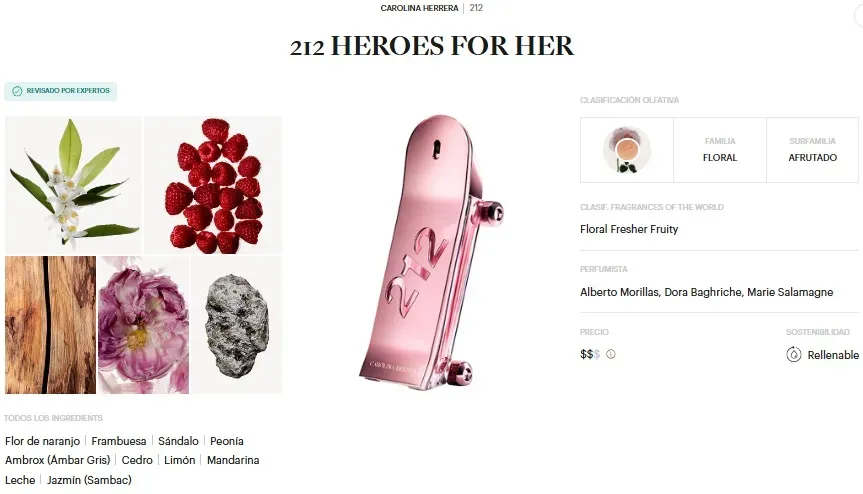Click the Revisado por expertos badge
Image resolution: width=863 pixels, height=494 pixels.
click(61, 91)
